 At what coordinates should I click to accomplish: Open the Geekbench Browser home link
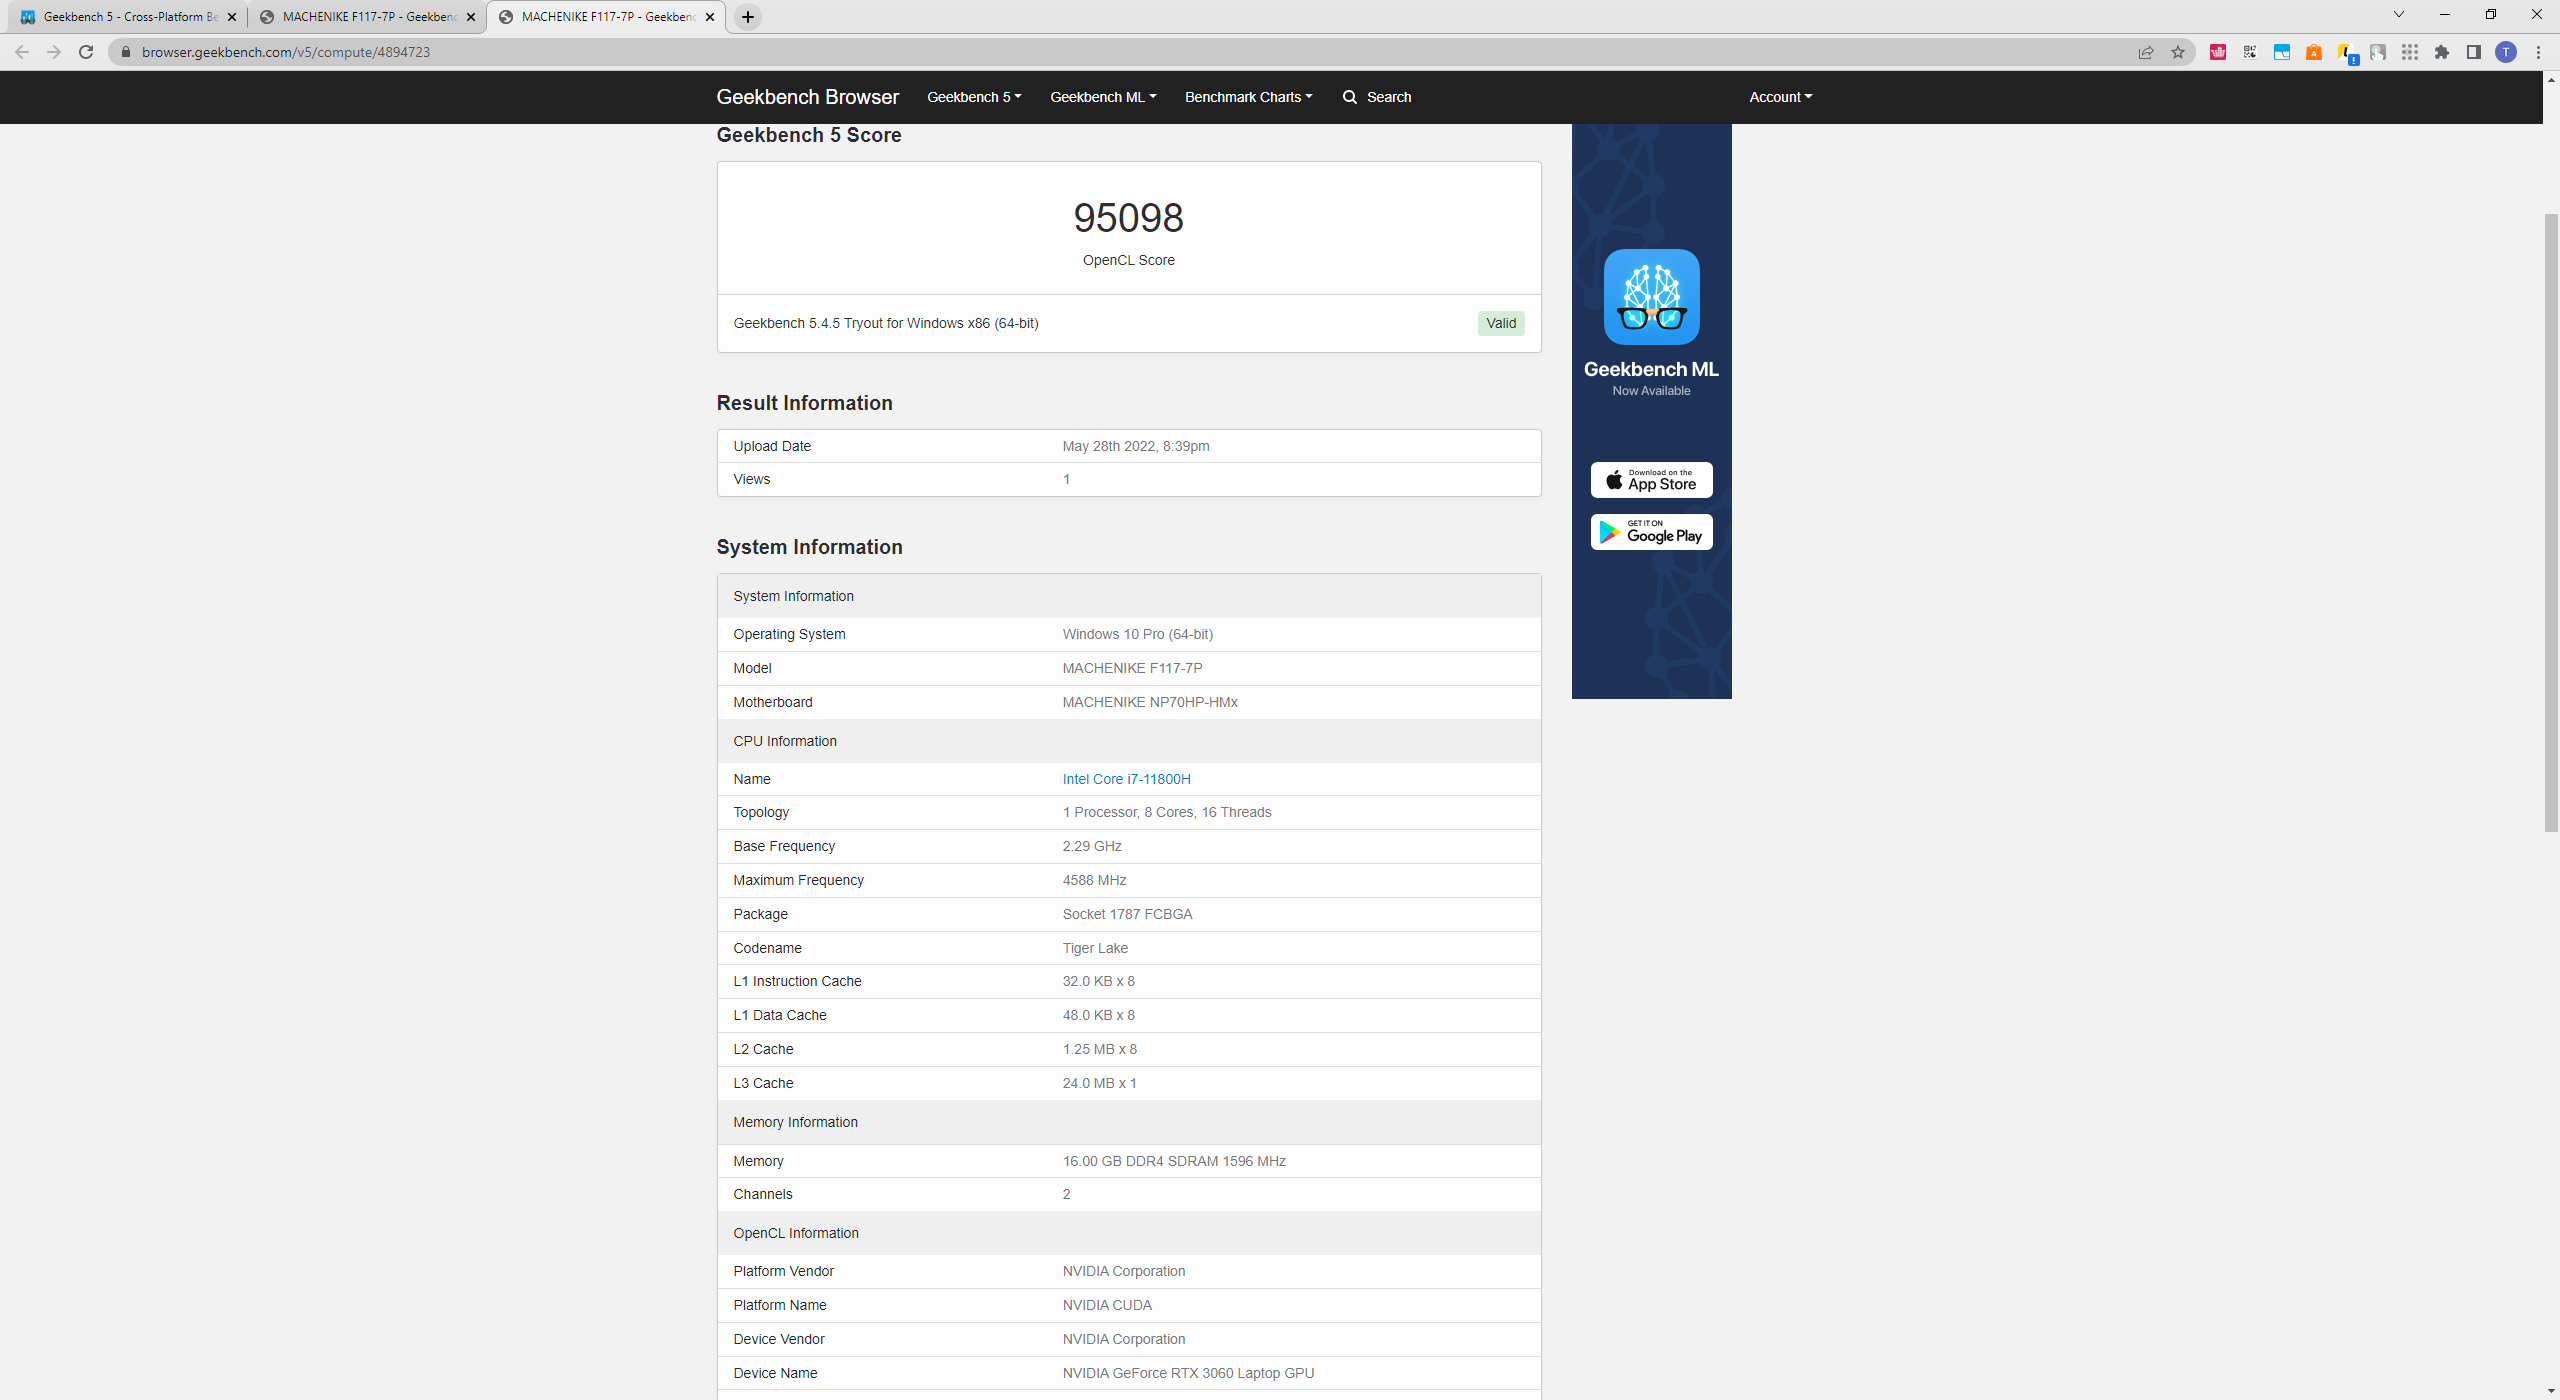tap(807, 97)
